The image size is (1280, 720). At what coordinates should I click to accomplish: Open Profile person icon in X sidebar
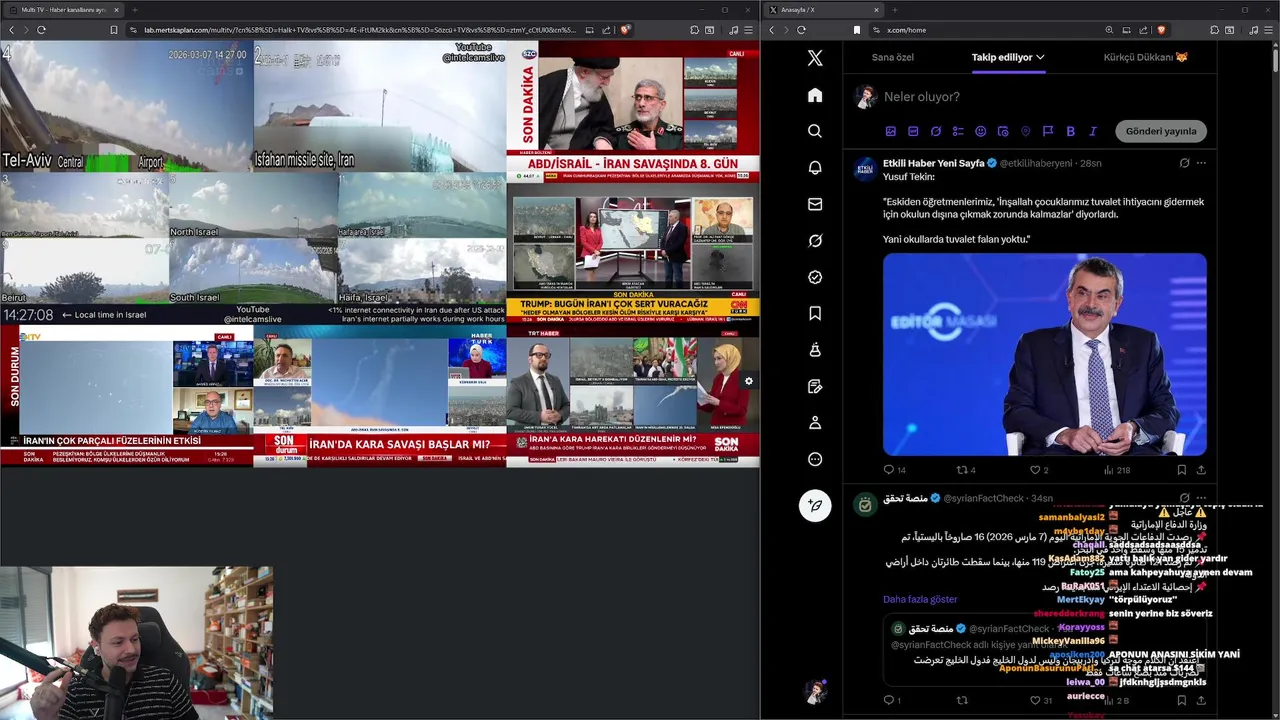pyautogui.click(x=815, y=423)
